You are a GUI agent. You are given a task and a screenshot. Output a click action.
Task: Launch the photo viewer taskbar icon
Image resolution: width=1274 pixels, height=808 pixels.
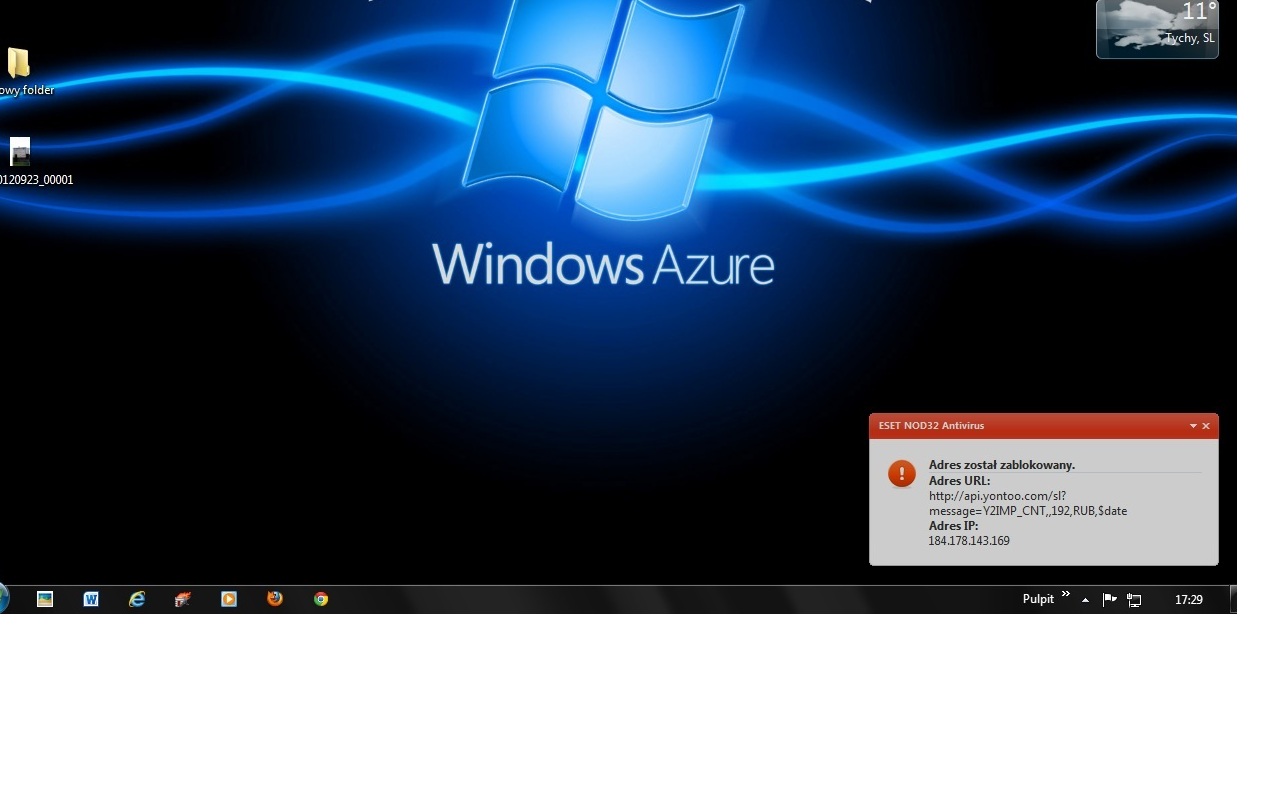[45, 599]
